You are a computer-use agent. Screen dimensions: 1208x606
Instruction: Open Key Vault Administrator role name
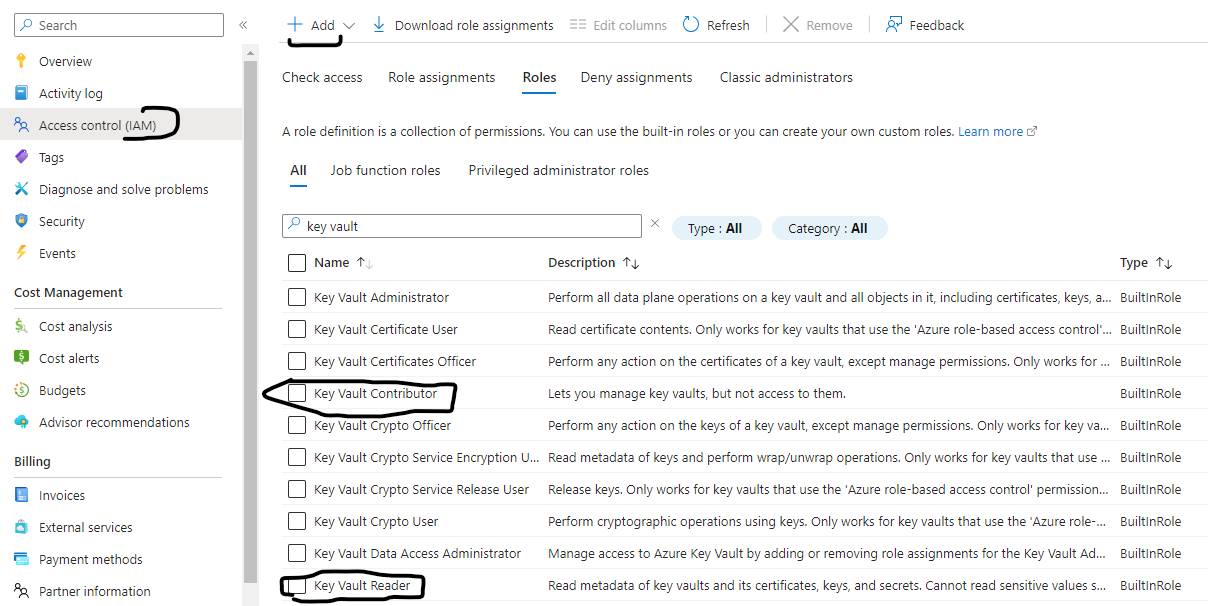(381, 297)
